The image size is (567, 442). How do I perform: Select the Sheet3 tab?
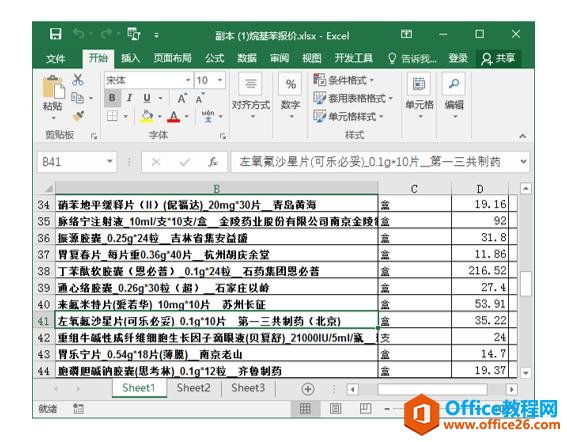(x=248, y=388)
